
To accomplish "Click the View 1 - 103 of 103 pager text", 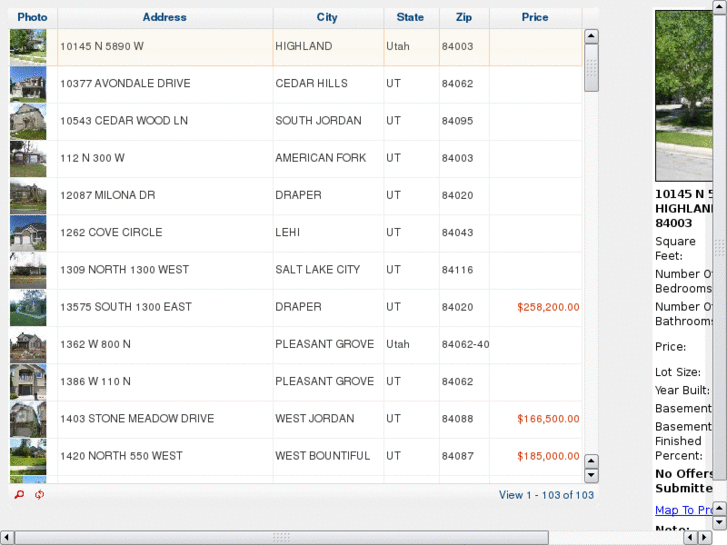I will click(x=546, y=495).
